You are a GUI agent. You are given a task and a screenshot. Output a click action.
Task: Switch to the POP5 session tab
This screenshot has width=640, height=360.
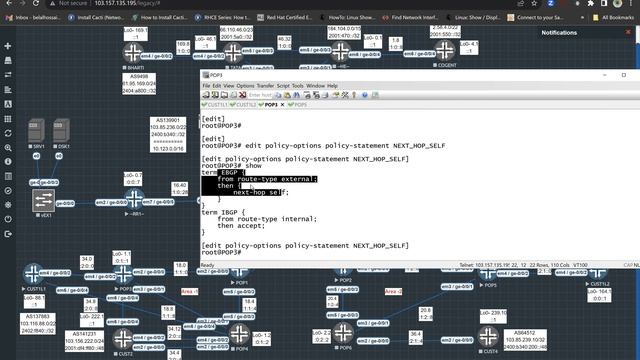coord(298,105)
